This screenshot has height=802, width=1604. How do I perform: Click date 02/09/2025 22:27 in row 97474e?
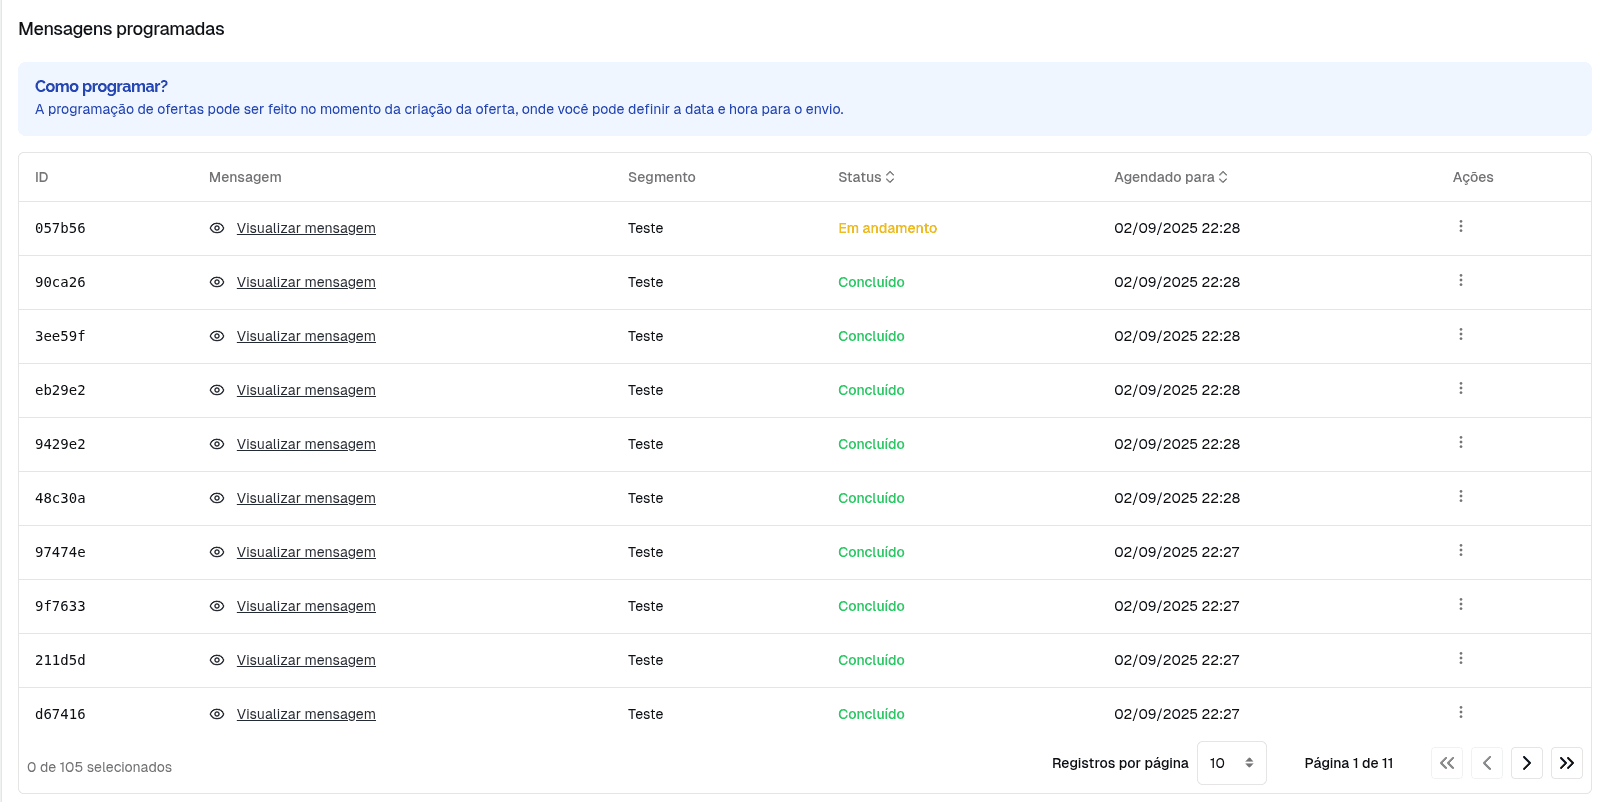[x=1177, y=552]
